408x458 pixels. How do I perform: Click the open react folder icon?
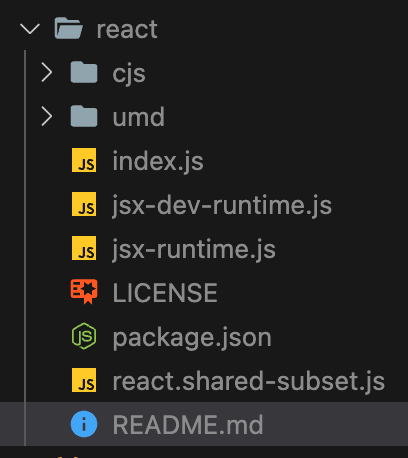click(68, 28)
